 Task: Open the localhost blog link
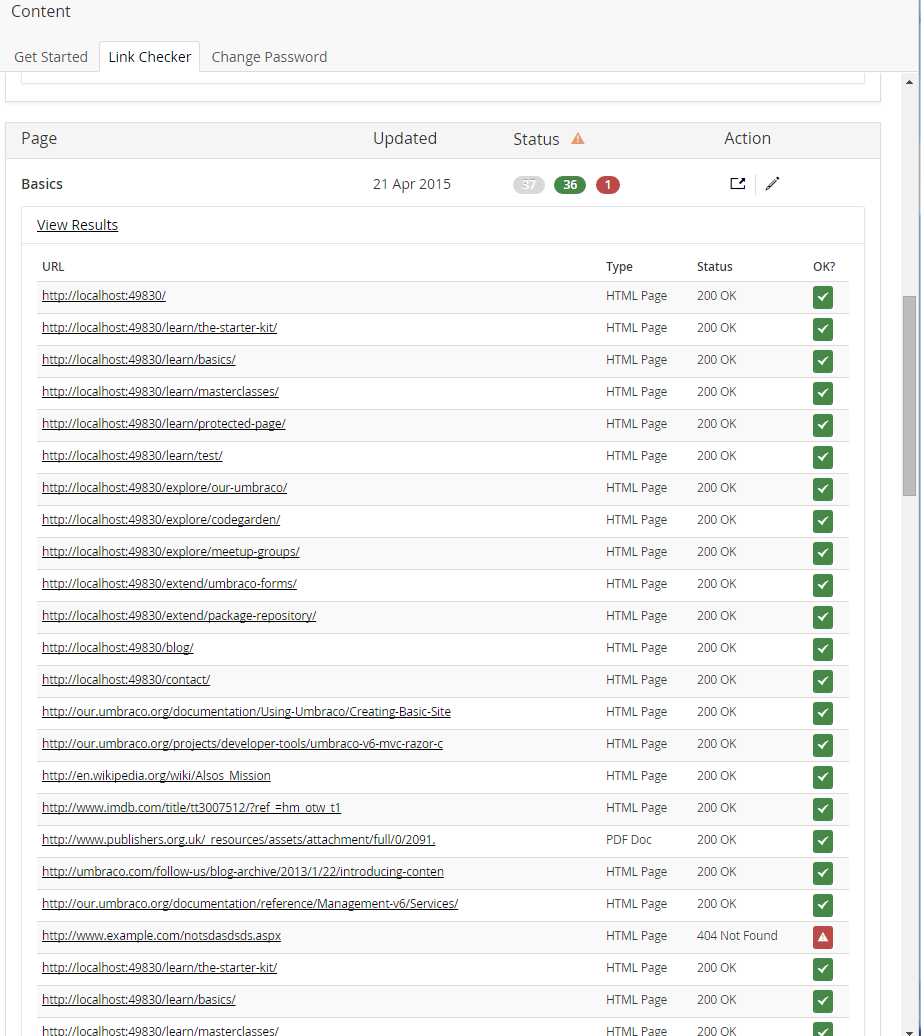point(118,648)
